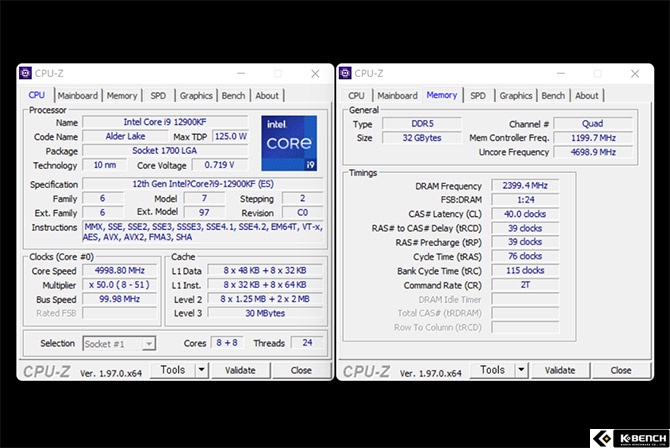The image size is (670, 448).
Task: Click Close button in right CPU-Z window
Action: (x=621, y=370)
